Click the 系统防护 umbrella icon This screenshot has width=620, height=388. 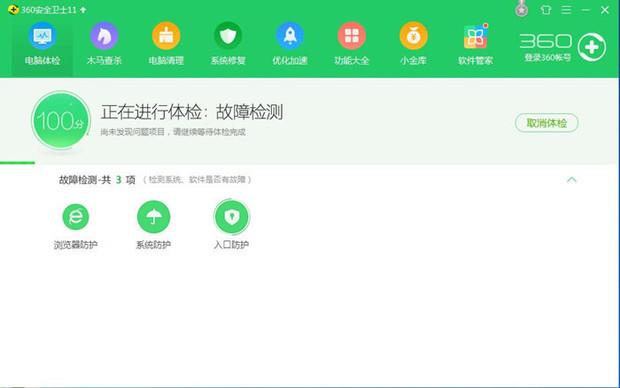pyautogui.click(x=153, y=217)
